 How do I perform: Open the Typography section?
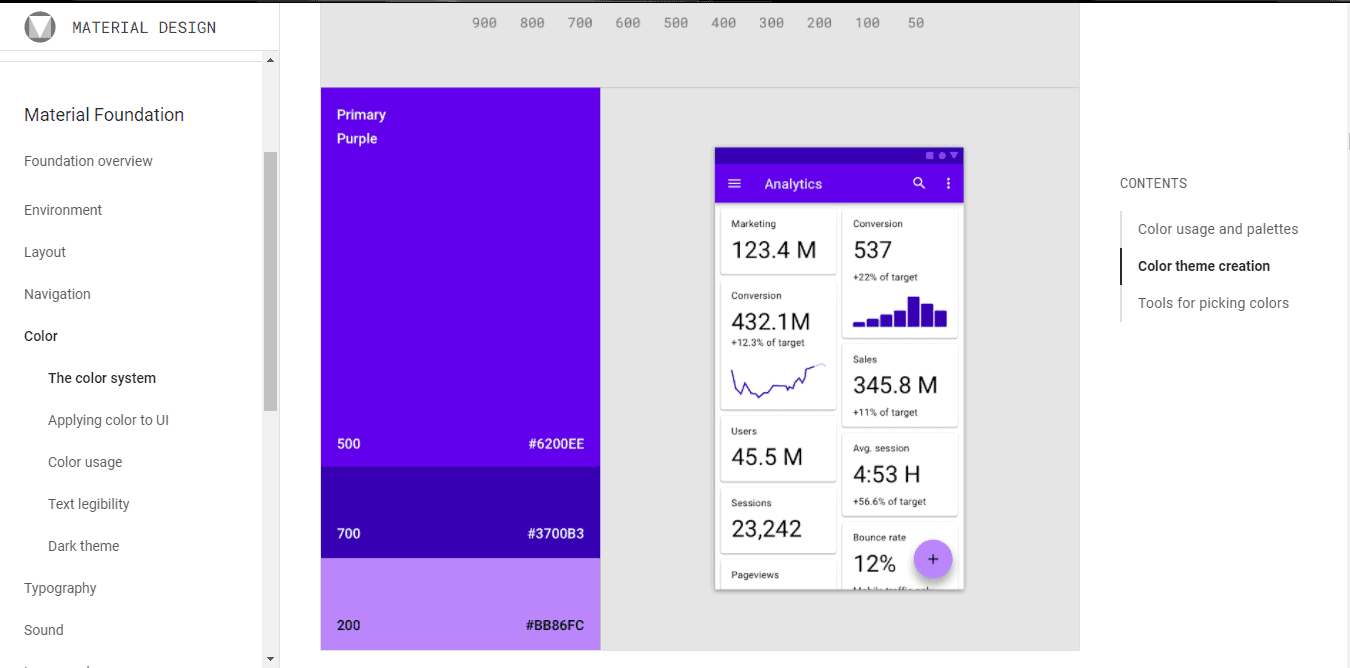pyautogui.click(x=60, y=587)
